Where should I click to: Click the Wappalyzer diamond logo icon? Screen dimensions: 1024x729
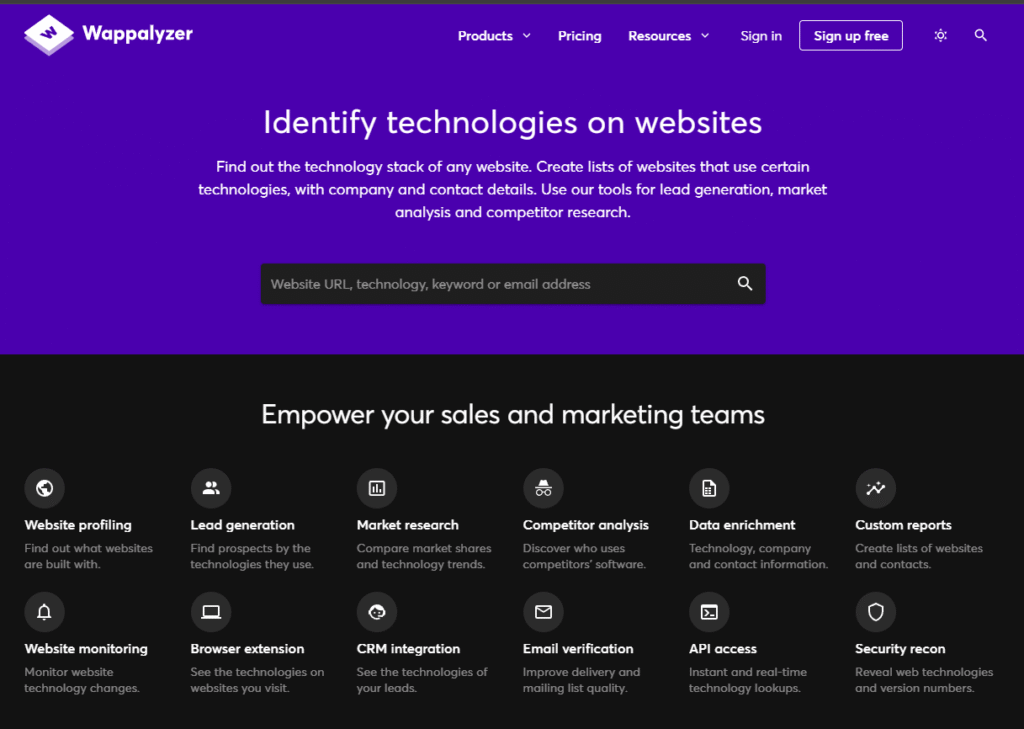49,35
